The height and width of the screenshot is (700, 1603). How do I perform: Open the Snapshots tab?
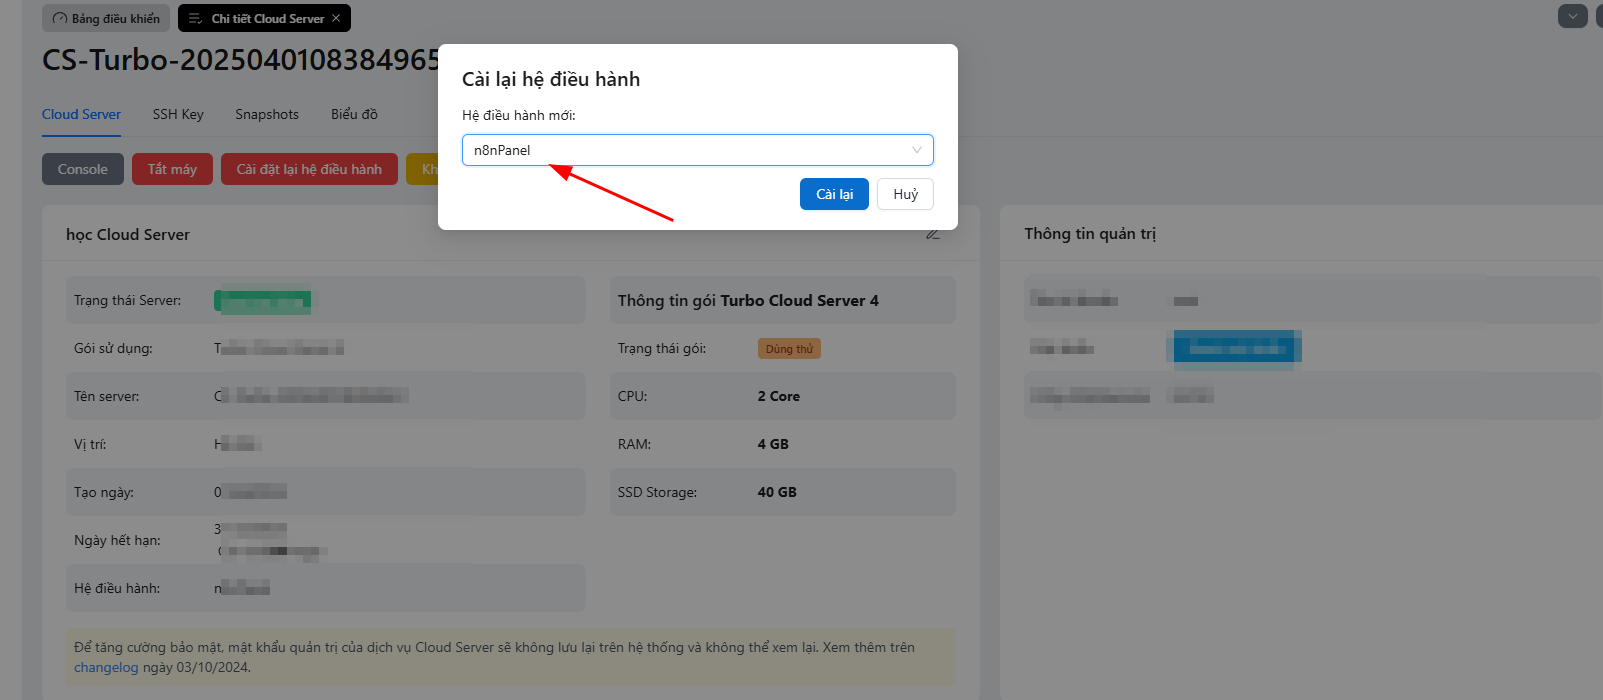[x=267, y=114]
